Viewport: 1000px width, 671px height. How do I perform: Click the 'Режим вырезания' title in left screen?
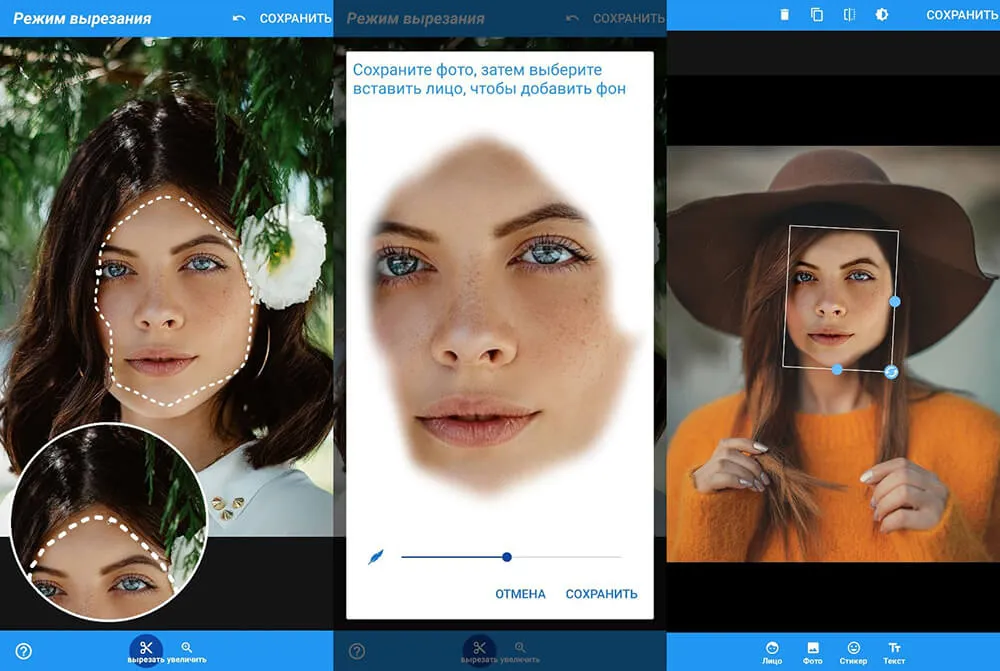82,18
